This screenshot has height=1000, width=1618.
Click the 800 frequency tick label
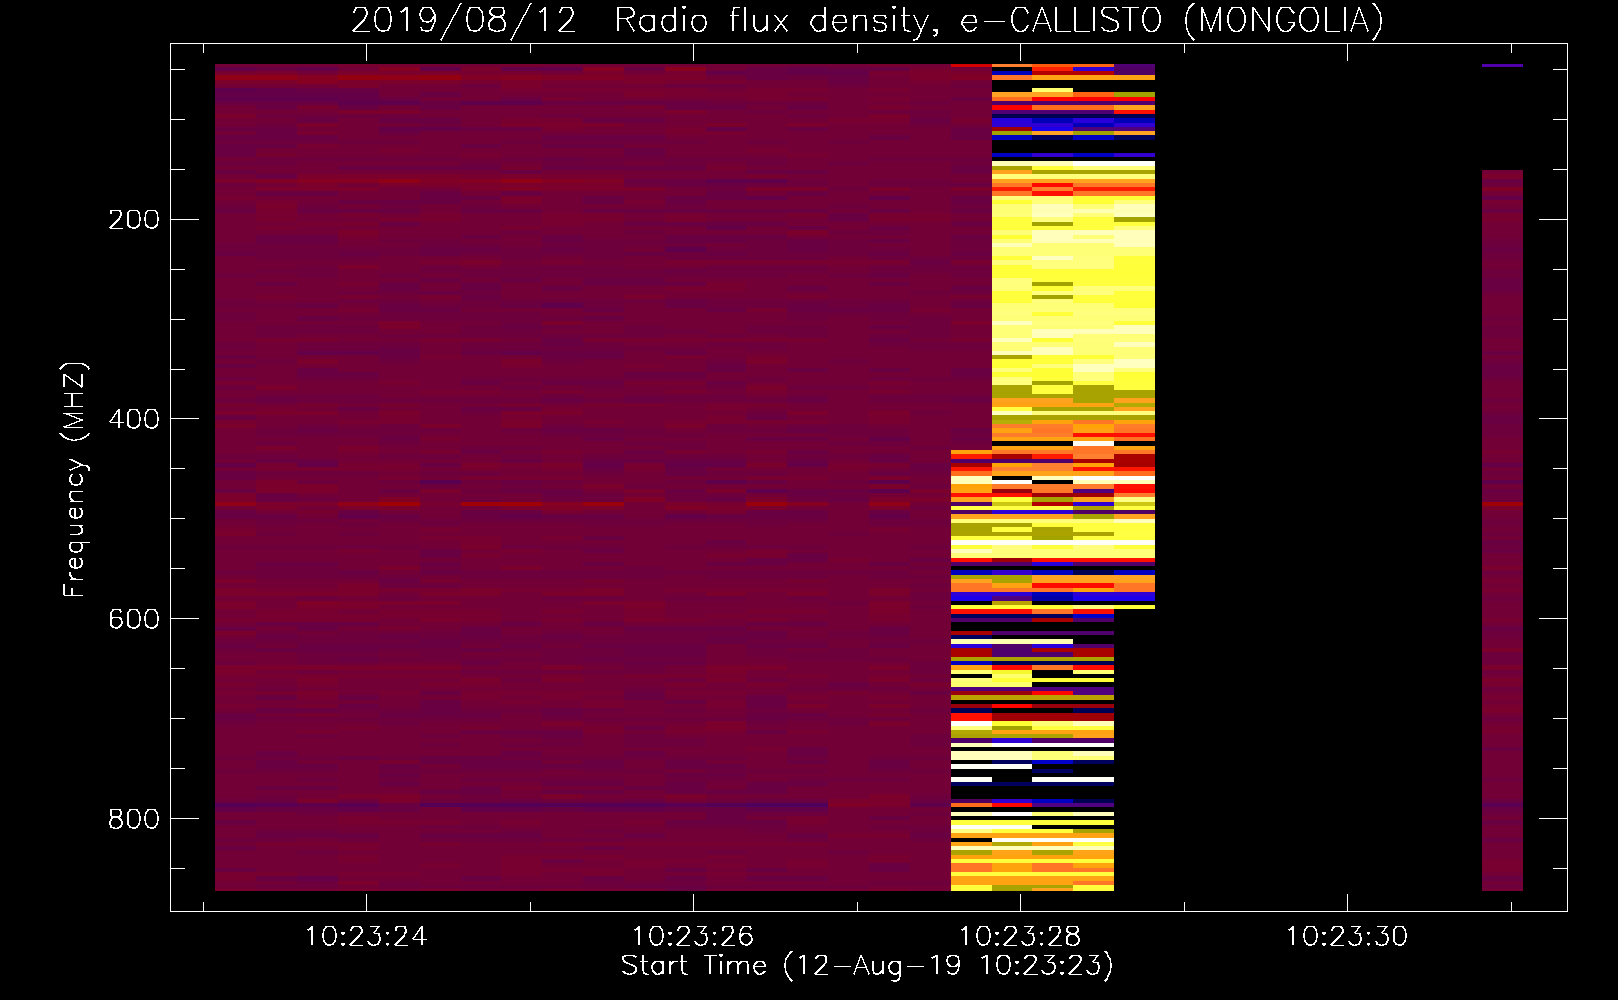click(x=134, y=819)
